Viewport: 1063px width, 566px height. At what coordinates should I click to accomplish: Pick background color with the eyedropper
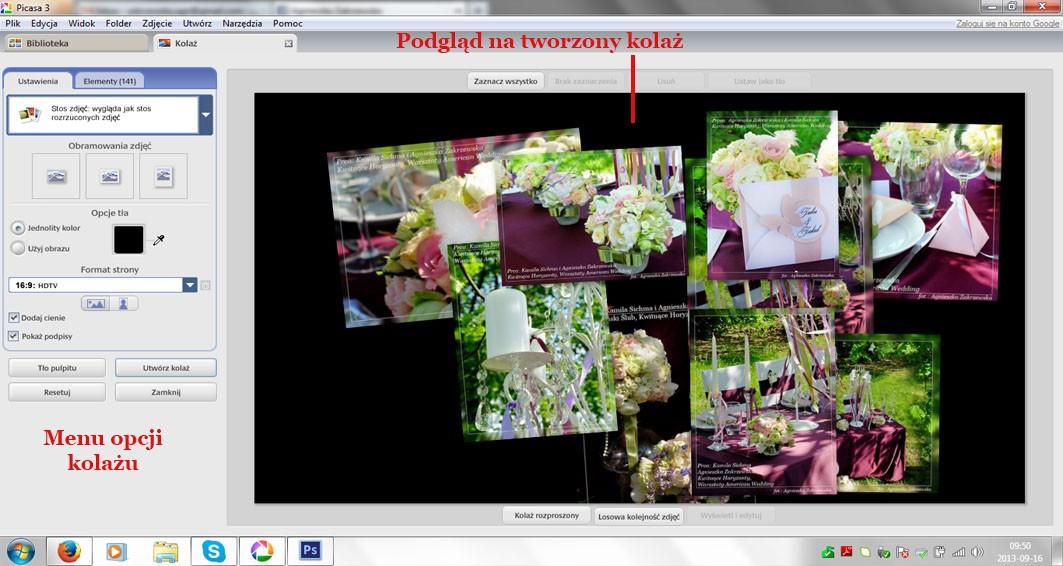click(159, 240)
